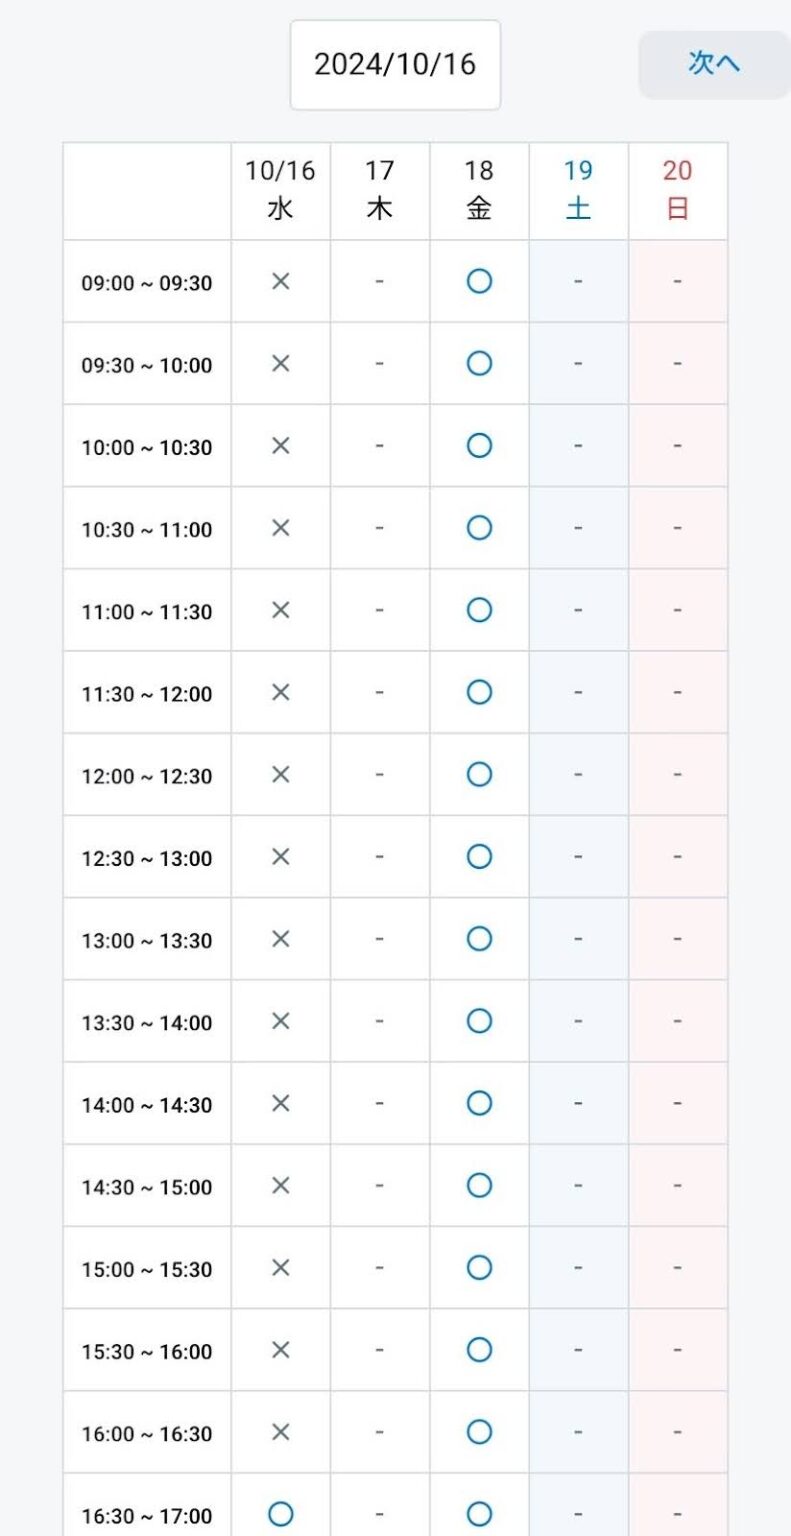Book Friday 13:00 ~ 13:30 open slot
The height and width of the screenshot is (1536, 791).
(479, 939)
